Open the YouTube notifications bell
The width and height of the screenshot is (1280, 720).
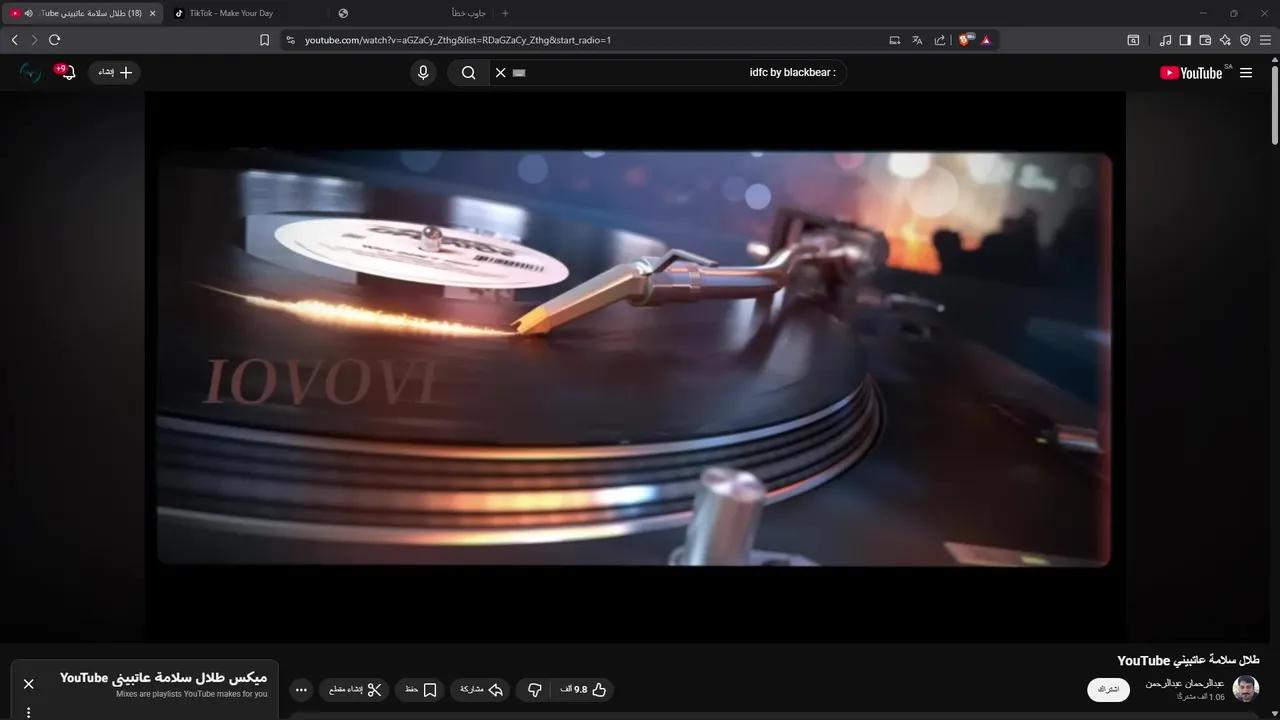[67, 72]
